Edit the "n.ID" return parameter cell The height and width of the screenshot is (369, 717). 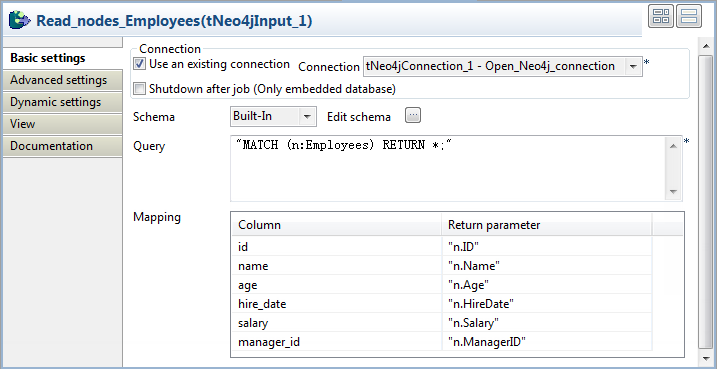tap(547, 247)
